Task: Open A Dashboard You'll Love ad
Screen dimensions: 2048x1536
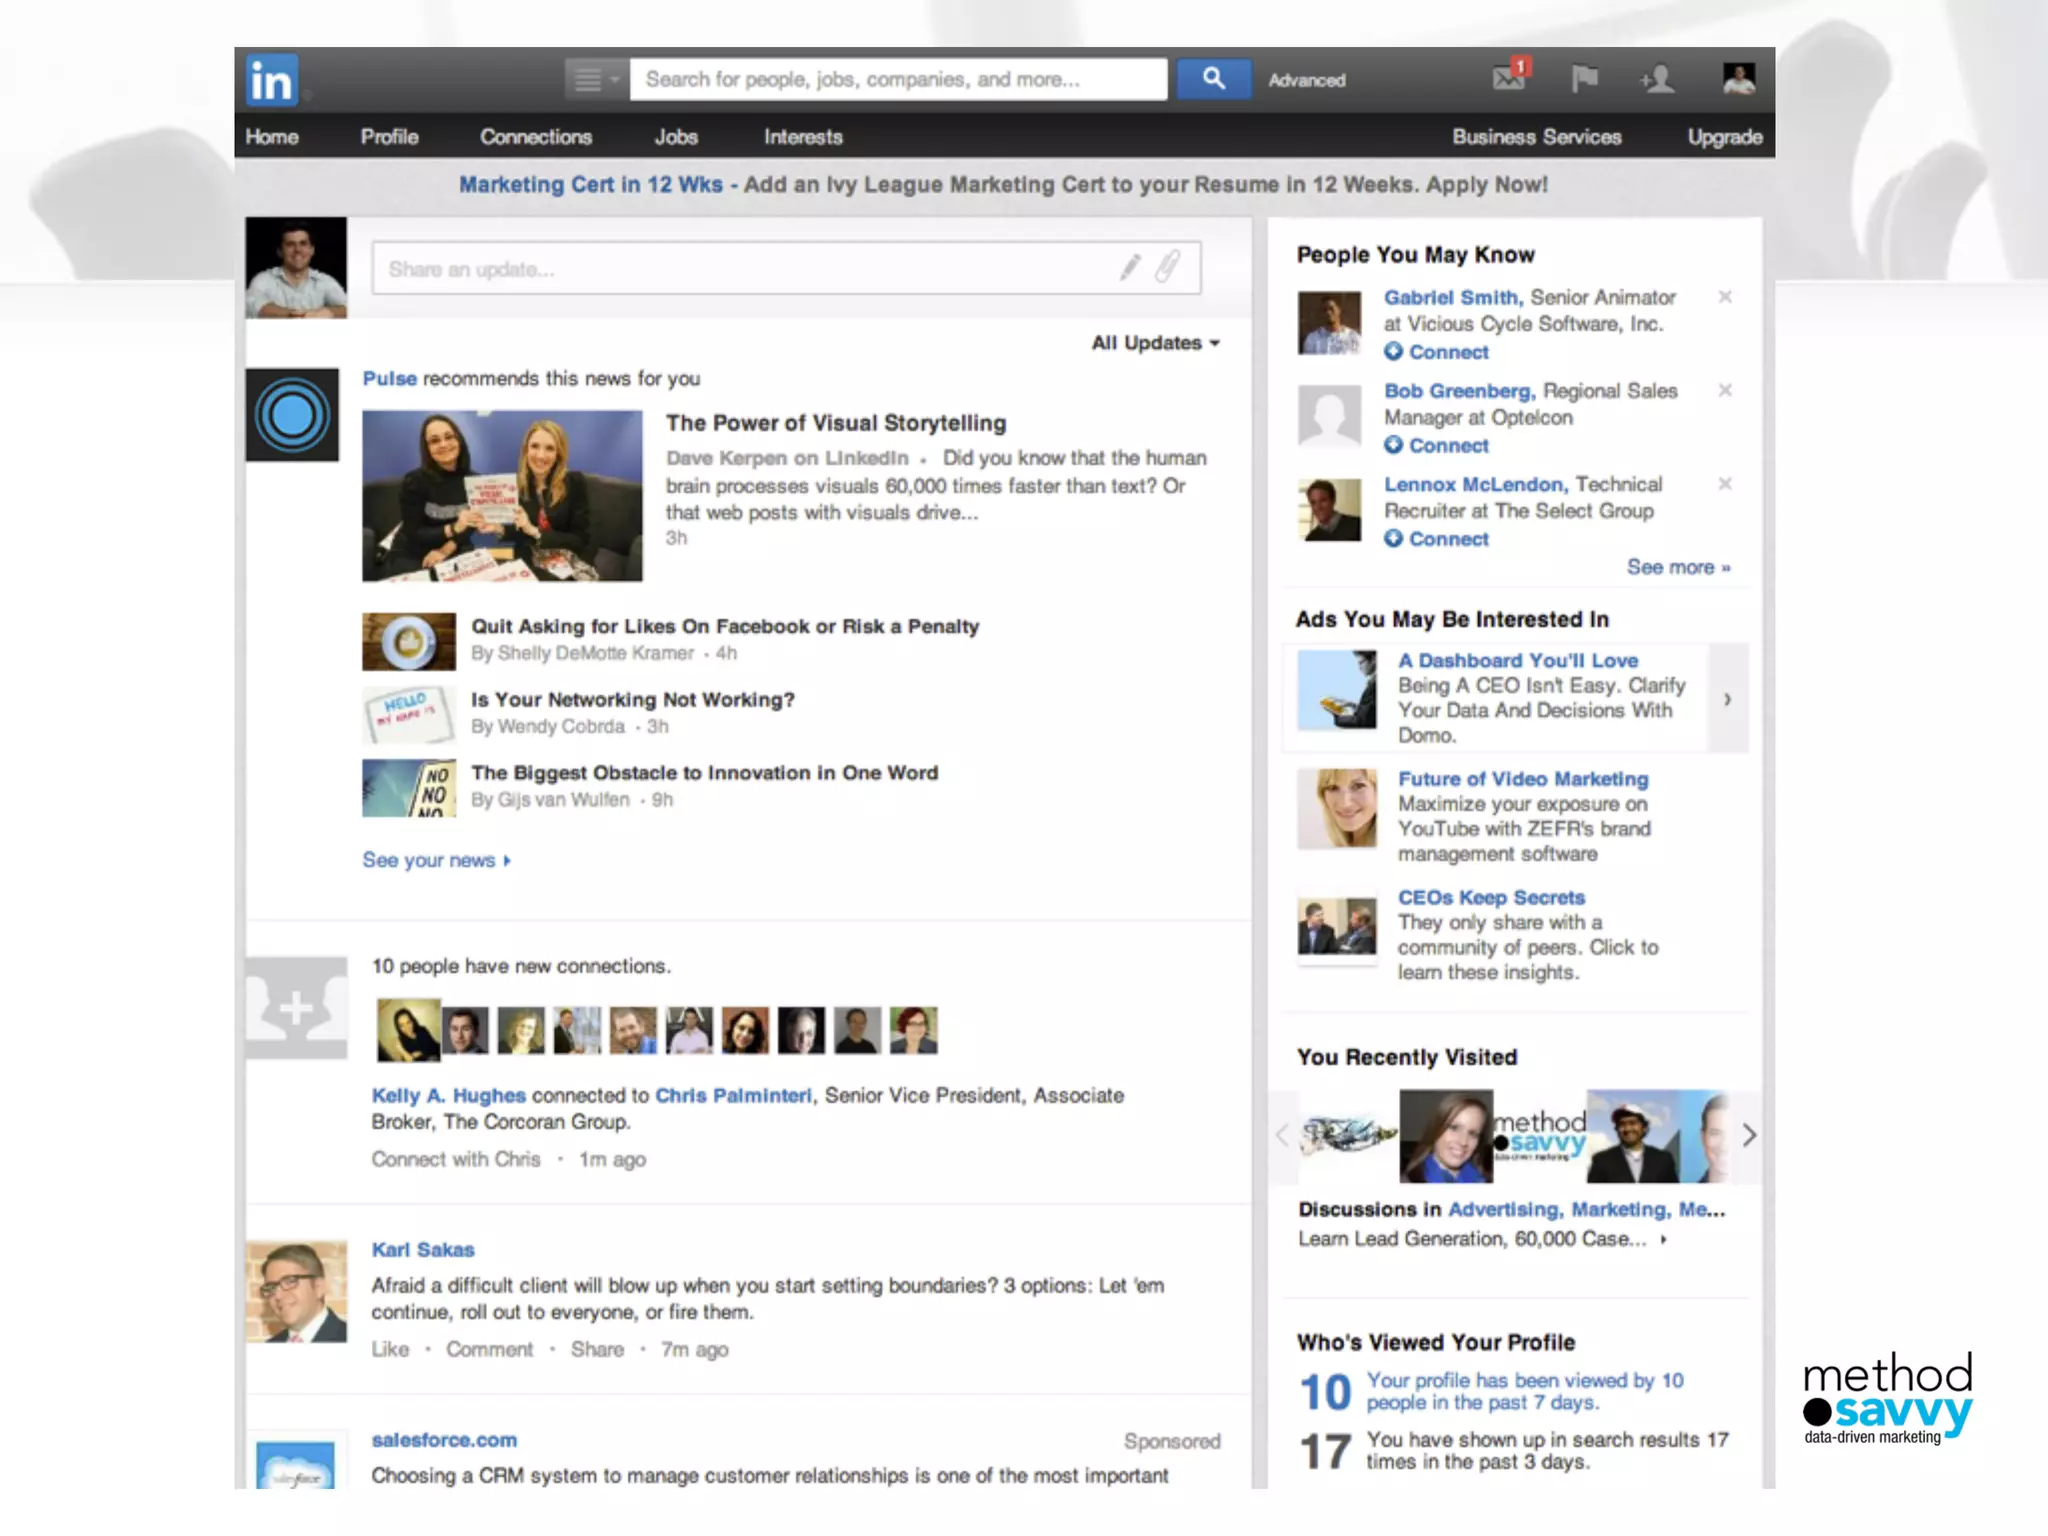Action: 1518,661
